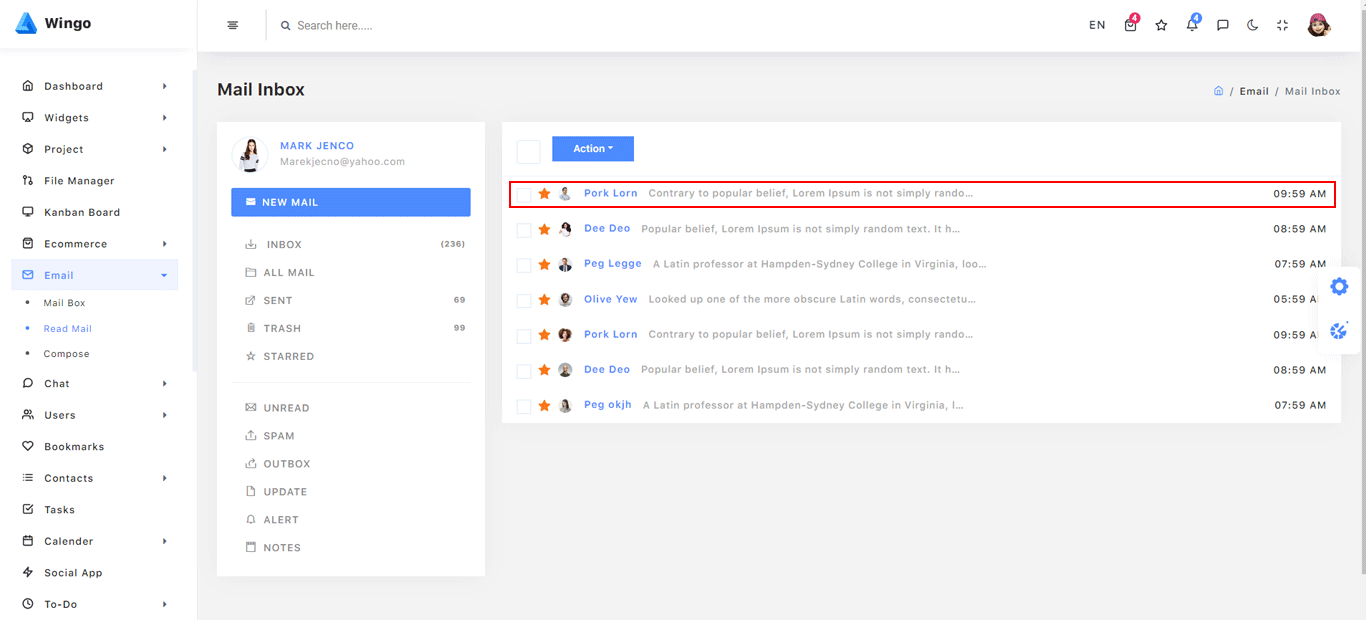Toggle the select-all checkbox beside Action
Image resolution: width=1366 pixels, height=620 pixels.
click(528, 151)
